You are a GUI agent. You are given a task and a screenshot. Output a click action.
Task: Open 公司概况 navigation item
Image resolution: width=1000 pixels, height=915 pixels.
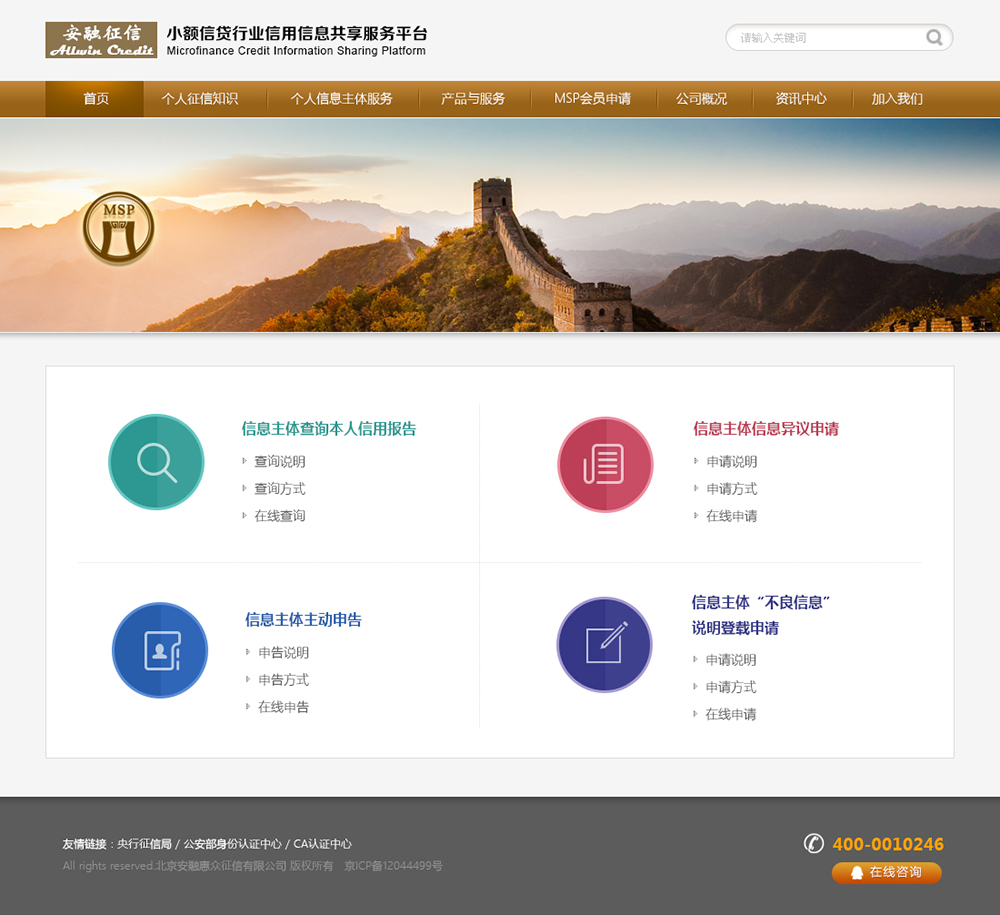[x=701, y=99]
